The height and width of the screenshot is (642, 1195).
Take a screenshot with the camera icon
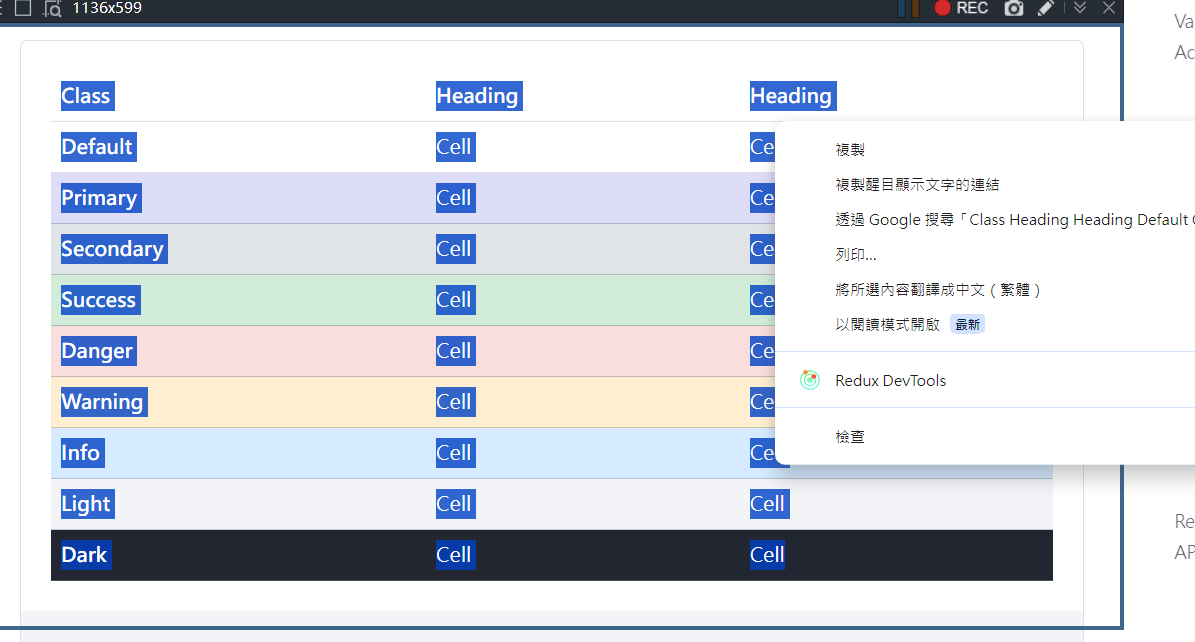(1014, 8)
